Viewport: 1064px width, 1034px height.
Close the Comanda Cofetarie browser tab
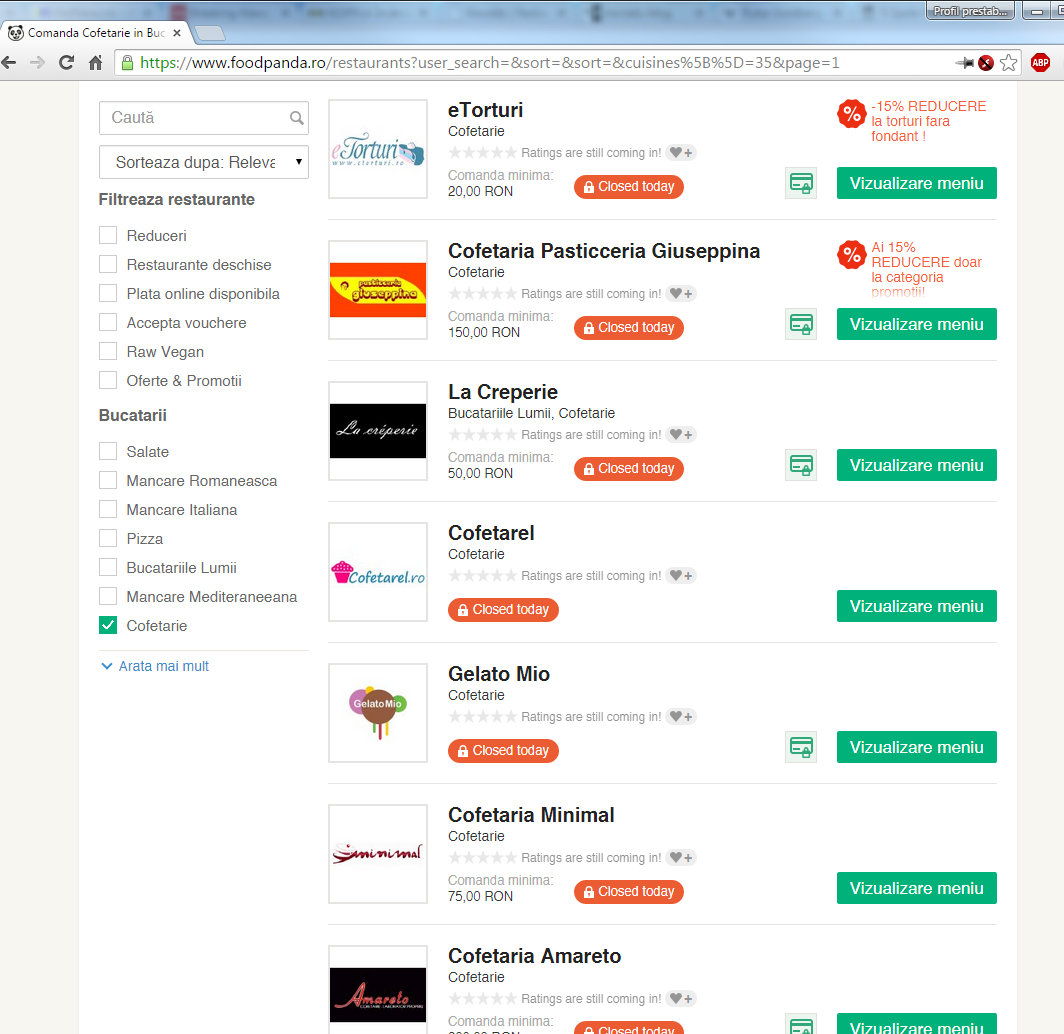coord(177,33)
